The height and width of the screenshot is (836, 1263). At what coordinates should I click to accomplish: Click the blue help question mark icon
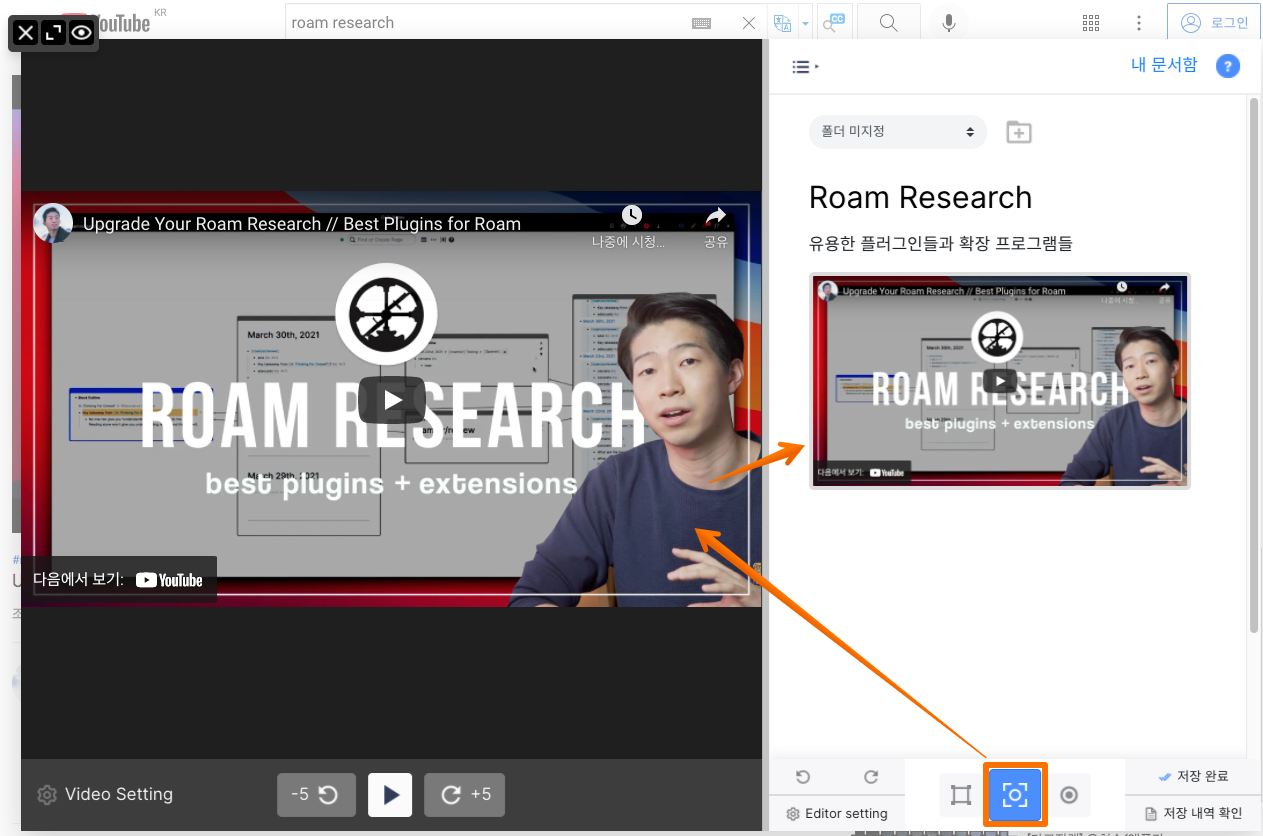[1228, 66]
